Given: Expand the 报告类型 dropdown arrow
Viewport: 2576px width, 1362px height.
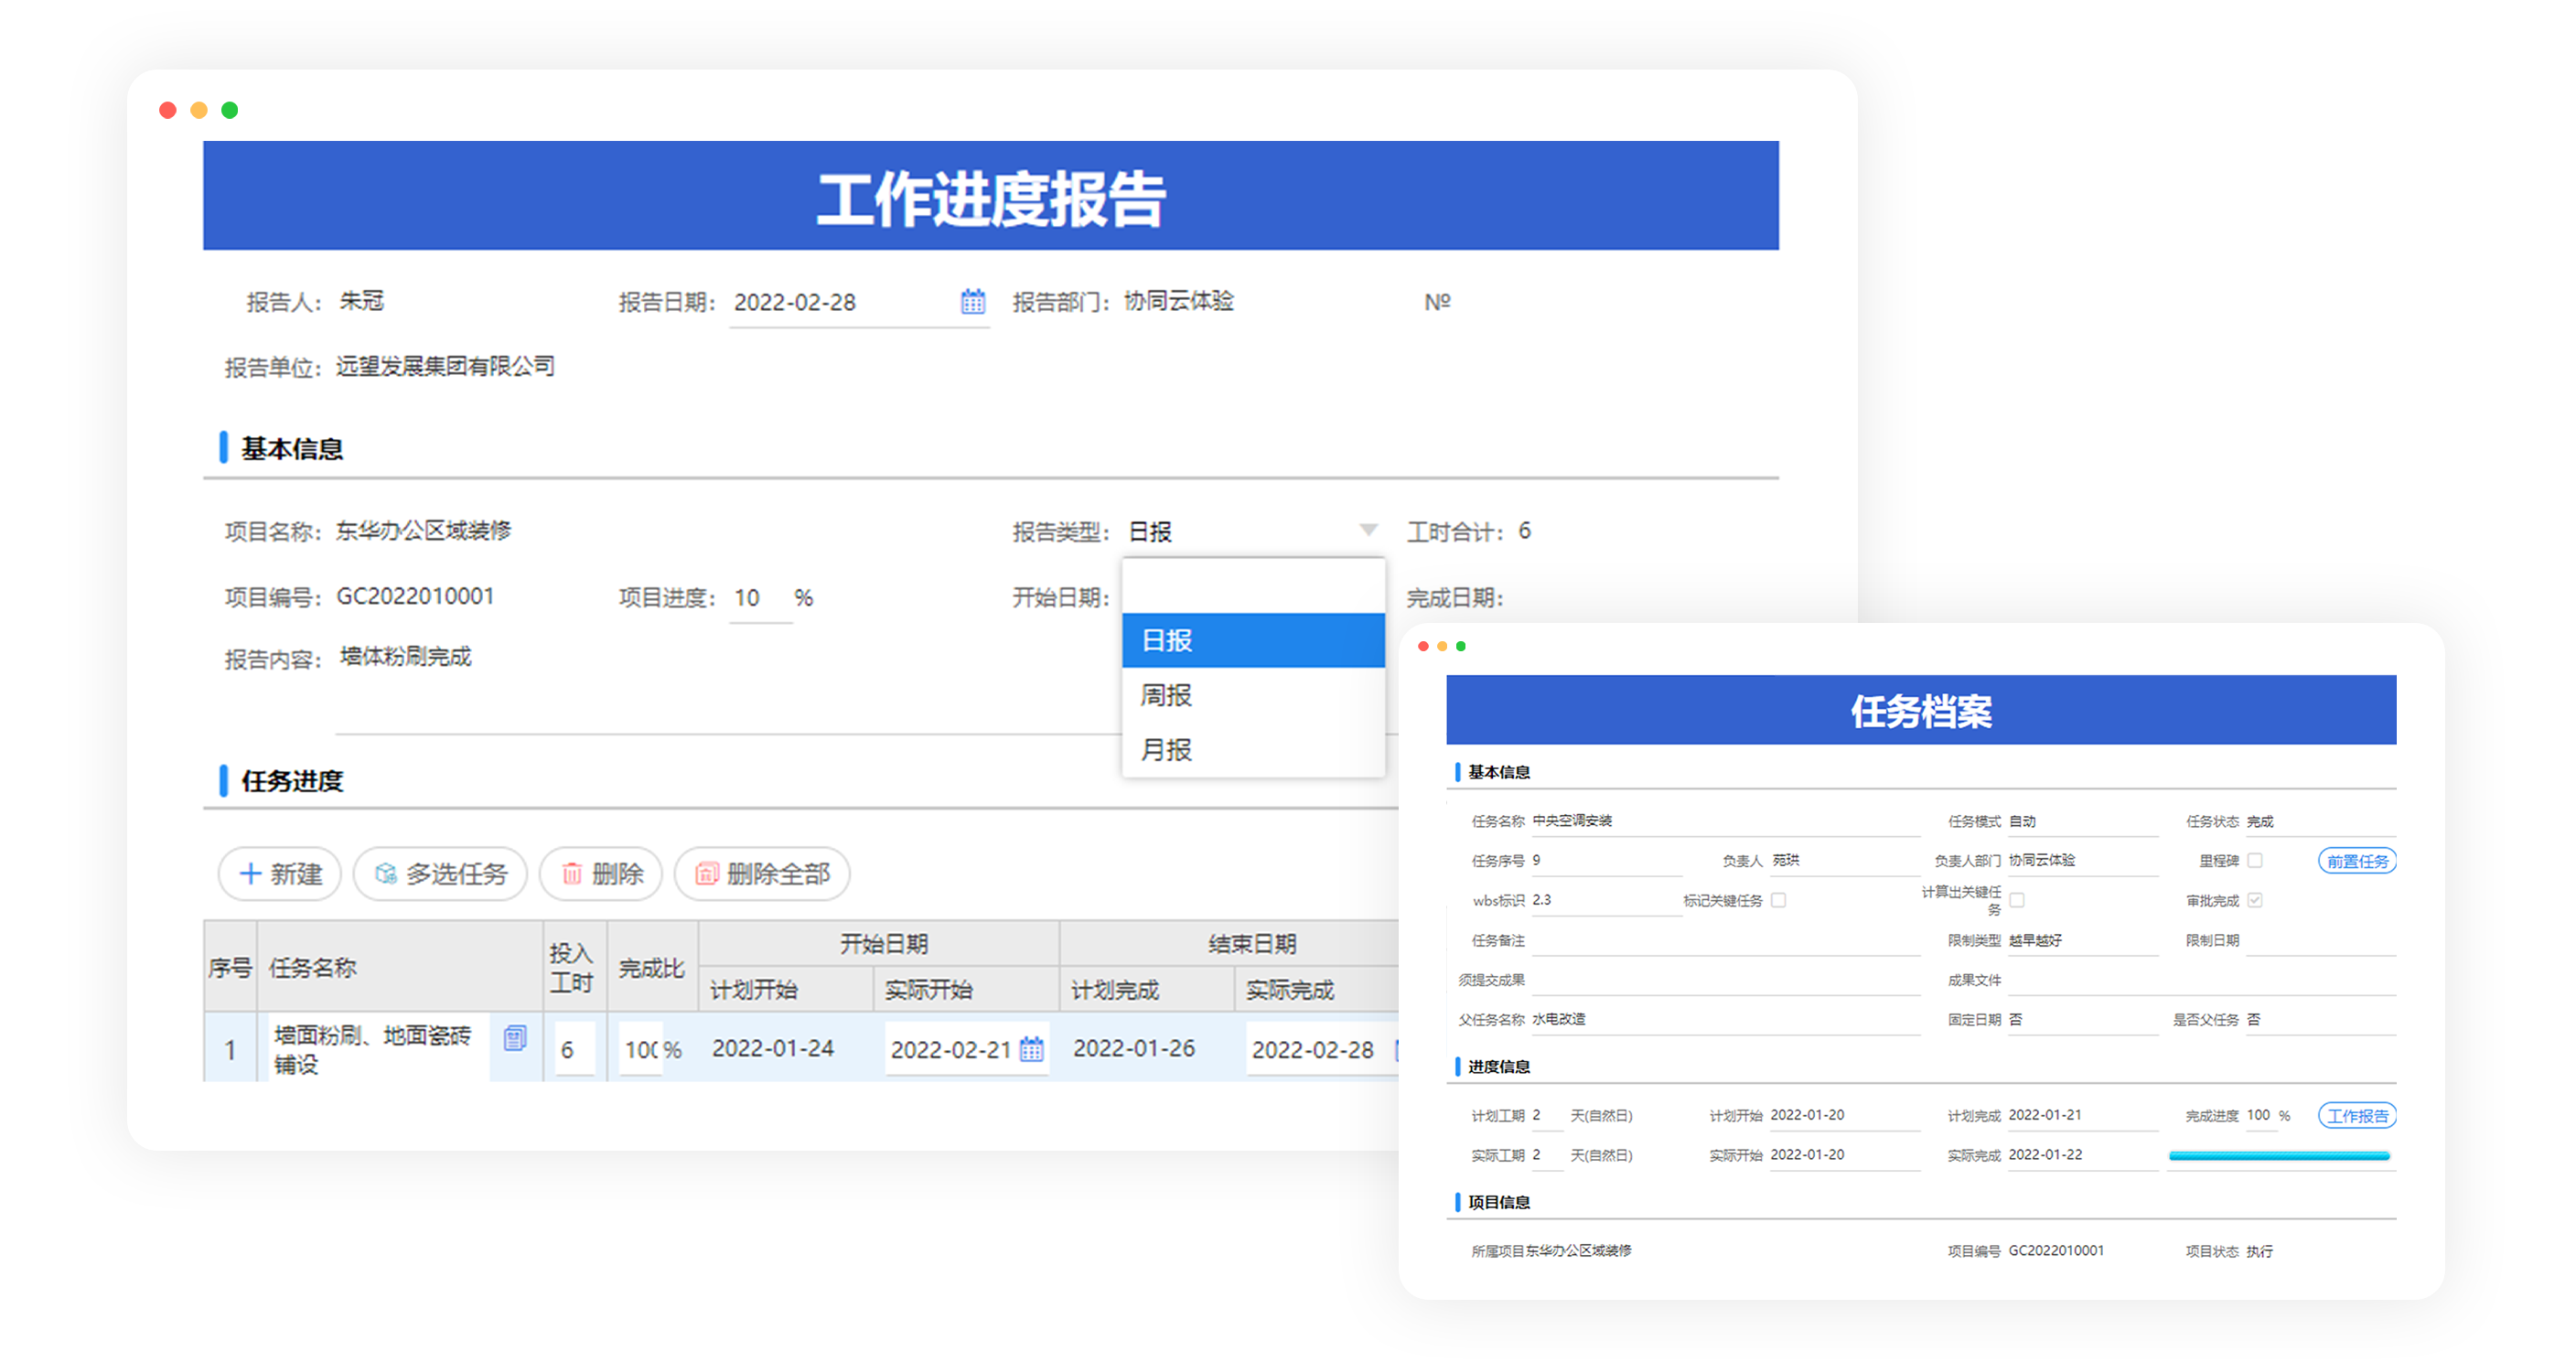Looking at the screenshot, I should (x=1368, y=530).
